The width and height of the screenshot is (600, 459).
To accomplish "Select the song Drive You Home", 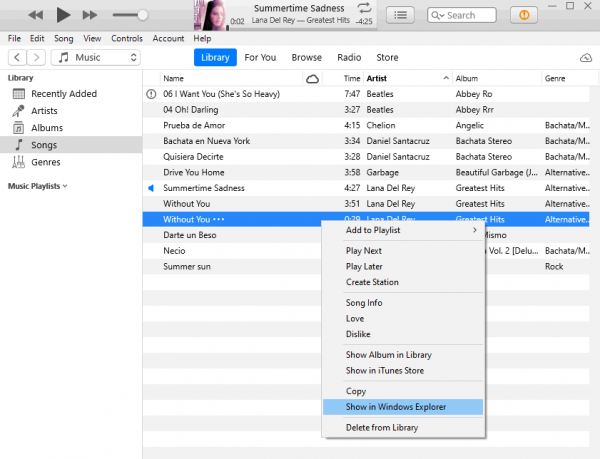I will tap(366, 173).
